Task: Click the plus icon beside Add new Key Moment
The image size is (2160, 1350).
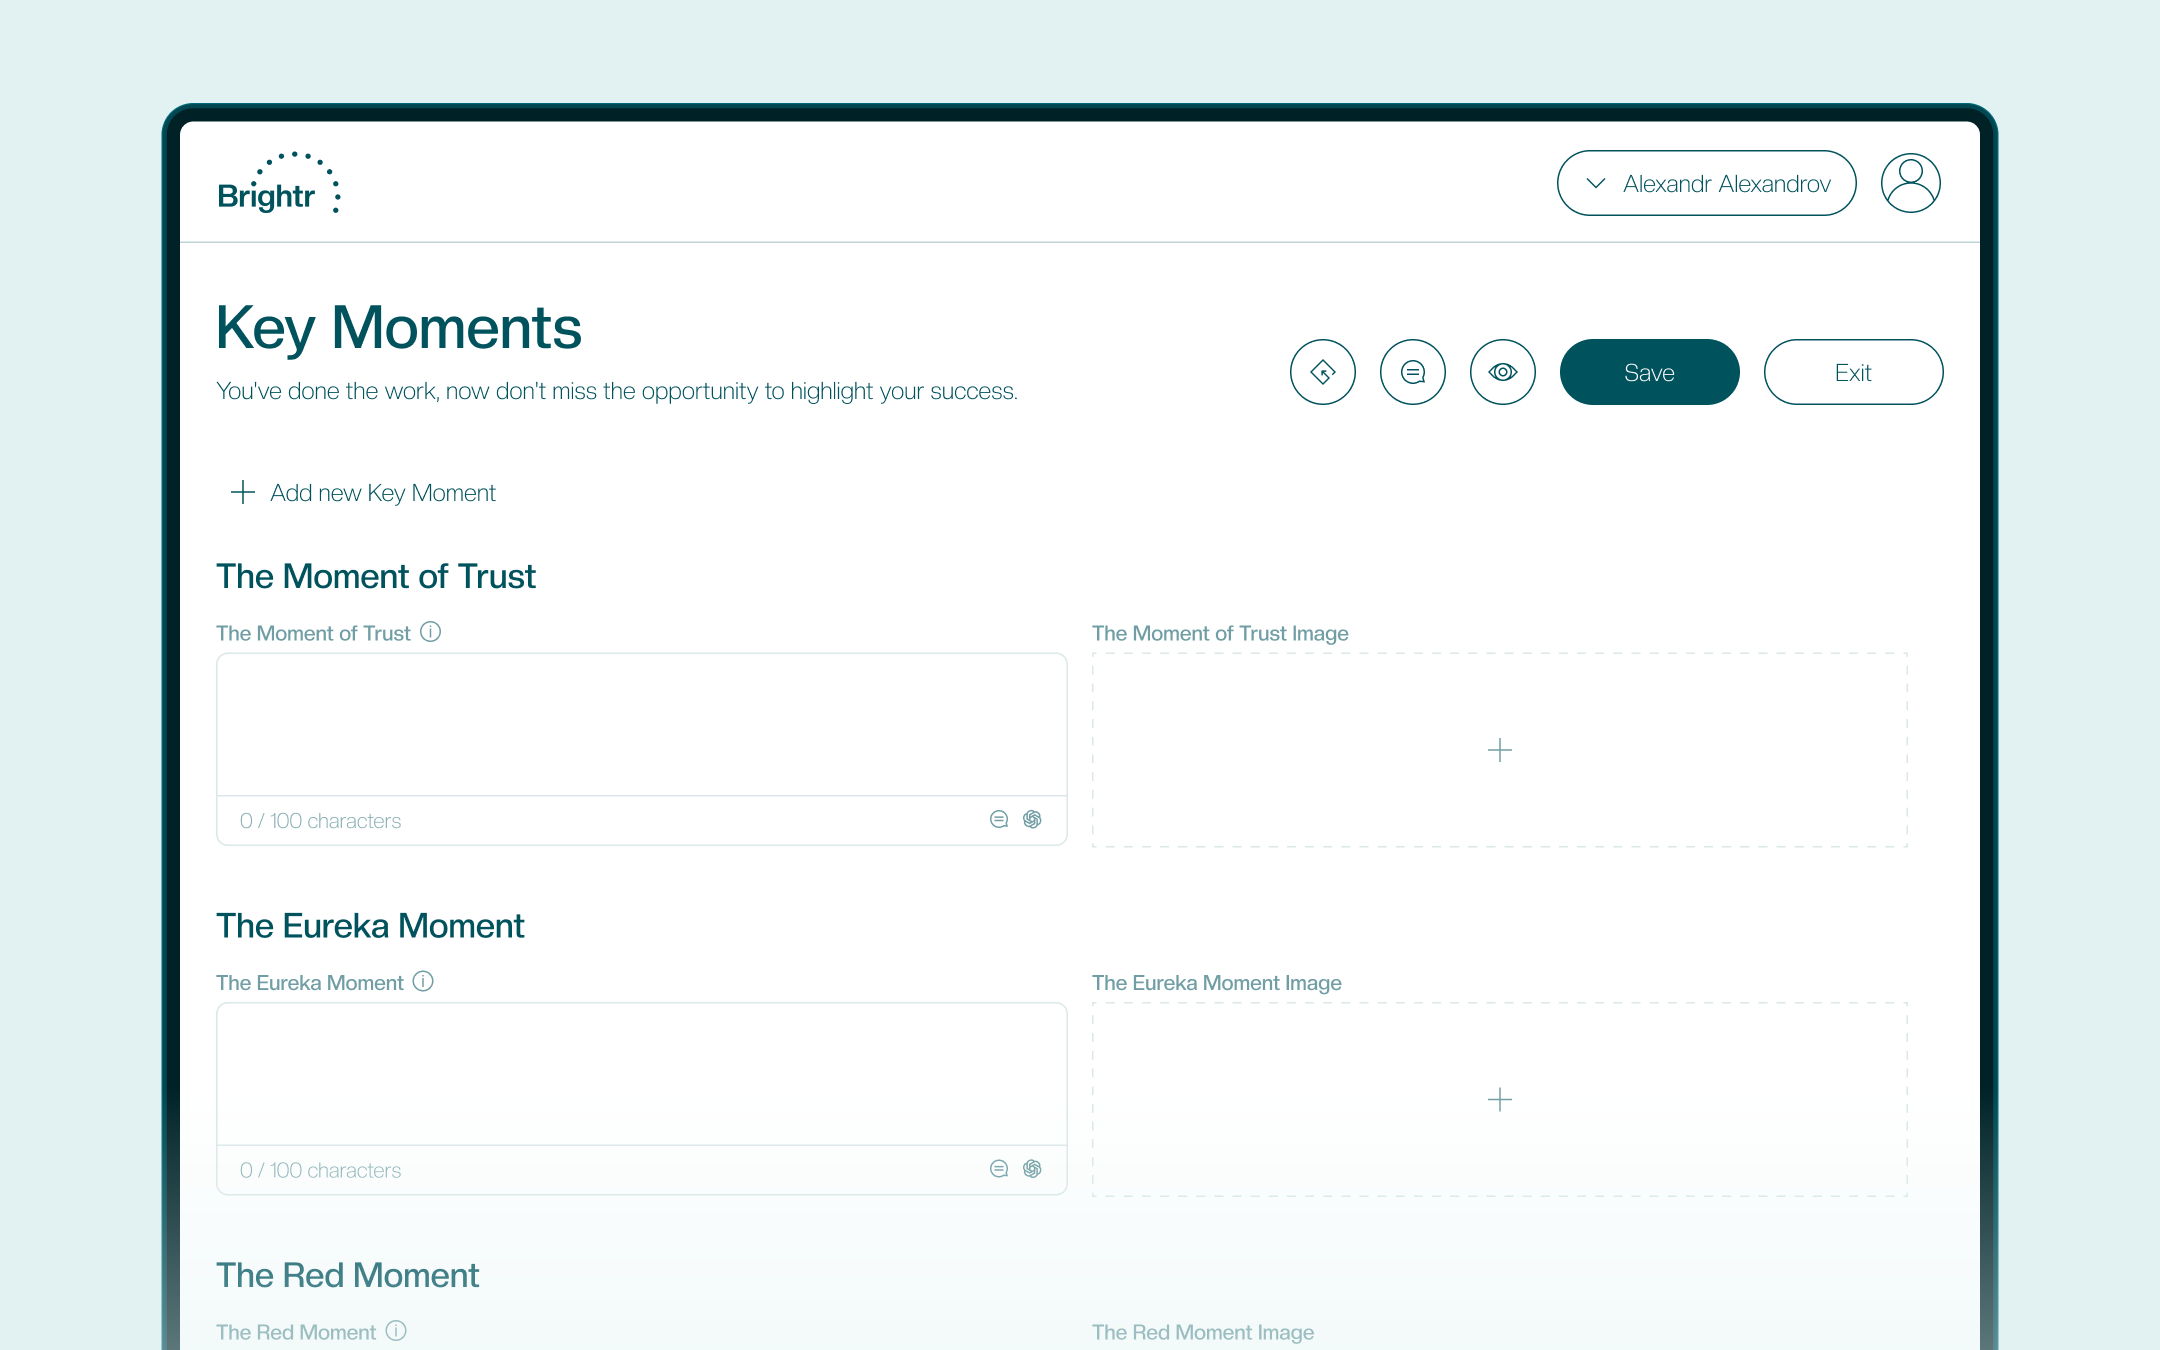Action: tap(242, 492)
